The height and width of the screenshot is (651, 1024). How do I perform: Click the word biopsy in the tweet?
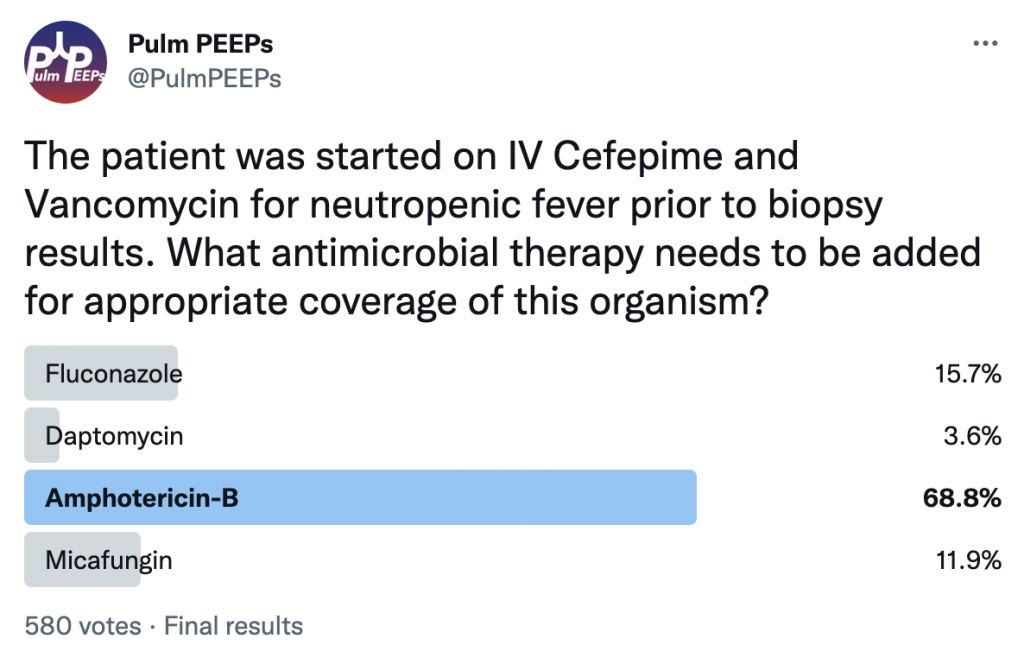pos(825,204)
